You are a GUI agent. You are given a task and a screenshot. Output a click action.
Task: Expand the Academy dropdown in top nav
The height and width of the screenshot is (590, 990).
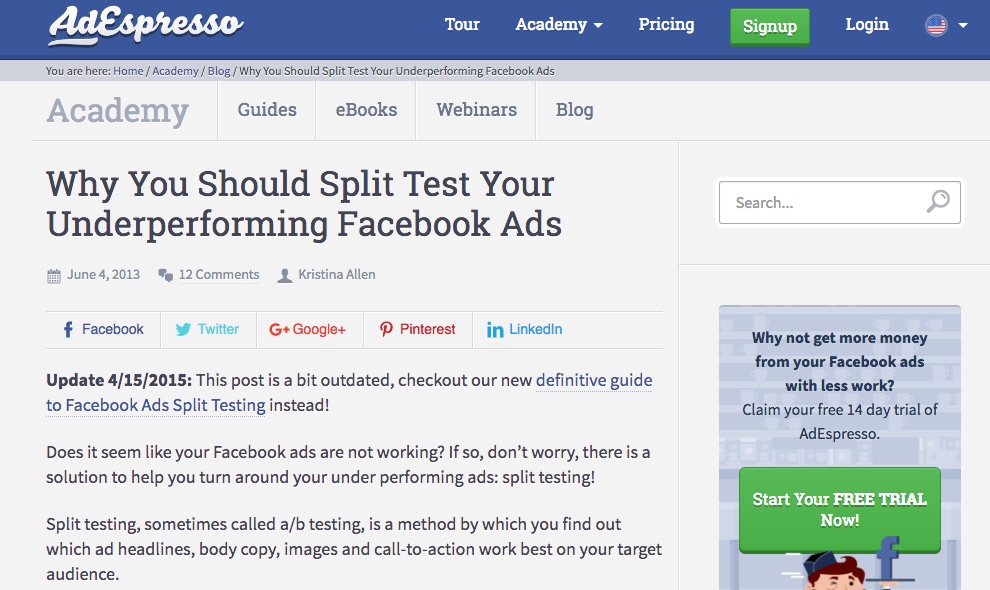tap(559, 25)
